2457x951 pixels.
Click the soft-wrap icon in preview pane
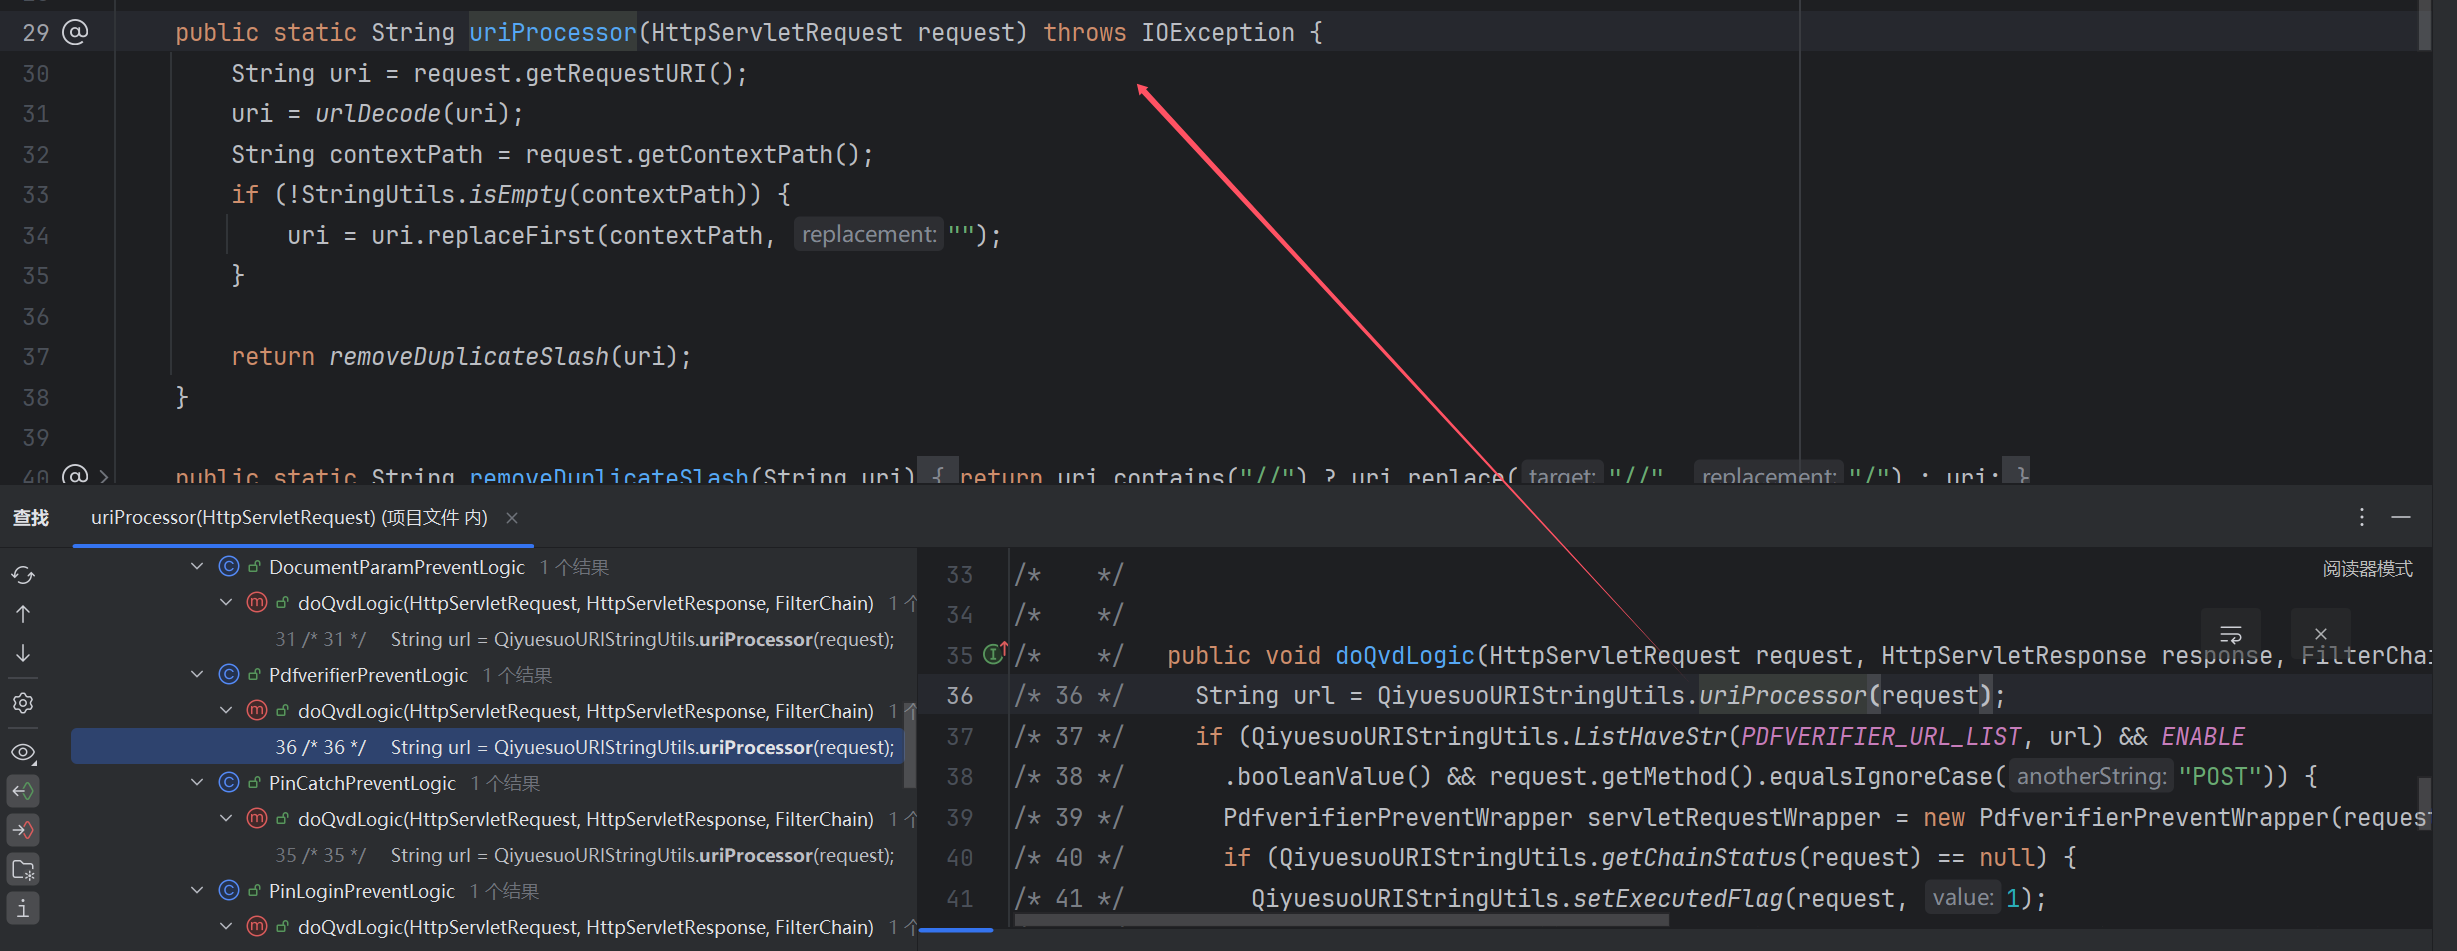click(x=2230, y=634)
